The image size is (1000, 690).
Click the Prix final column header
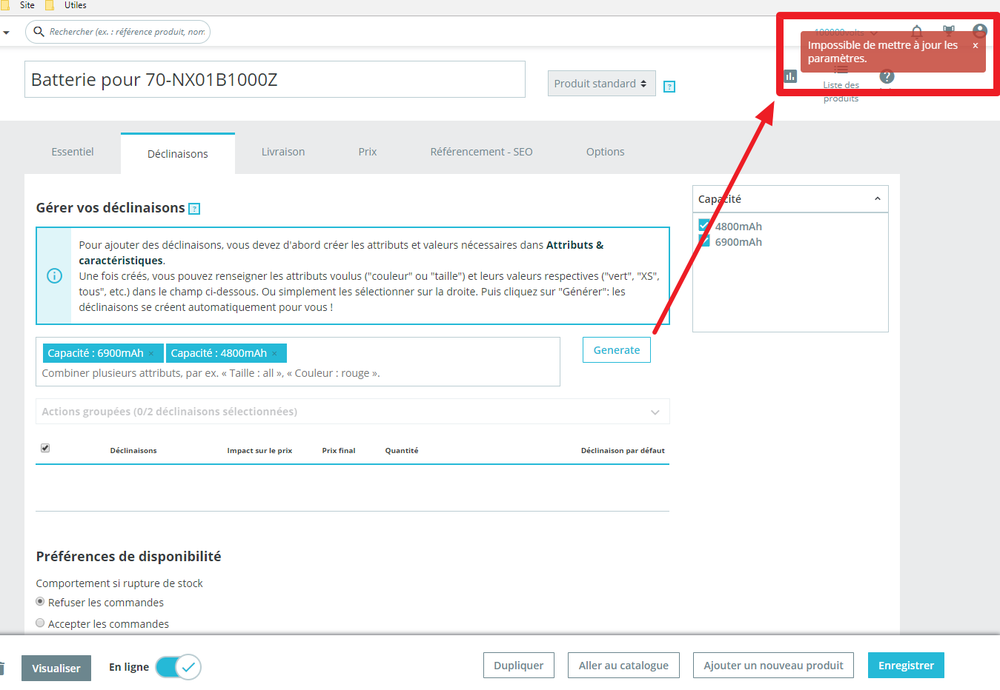(x=339, y=450)
